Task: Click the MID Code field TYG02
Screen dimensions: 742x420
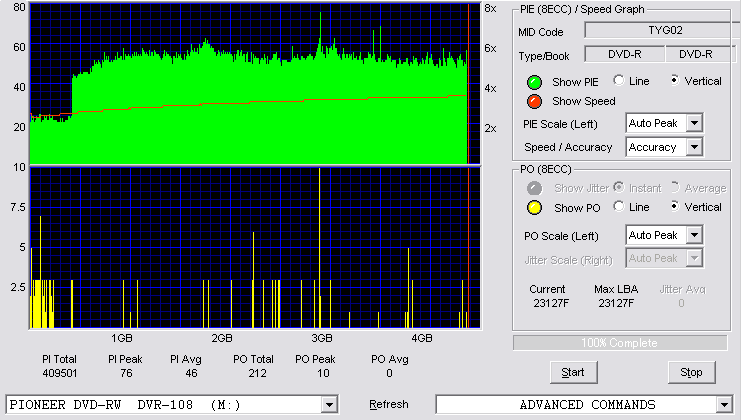Action: click(x=663, y=30)
